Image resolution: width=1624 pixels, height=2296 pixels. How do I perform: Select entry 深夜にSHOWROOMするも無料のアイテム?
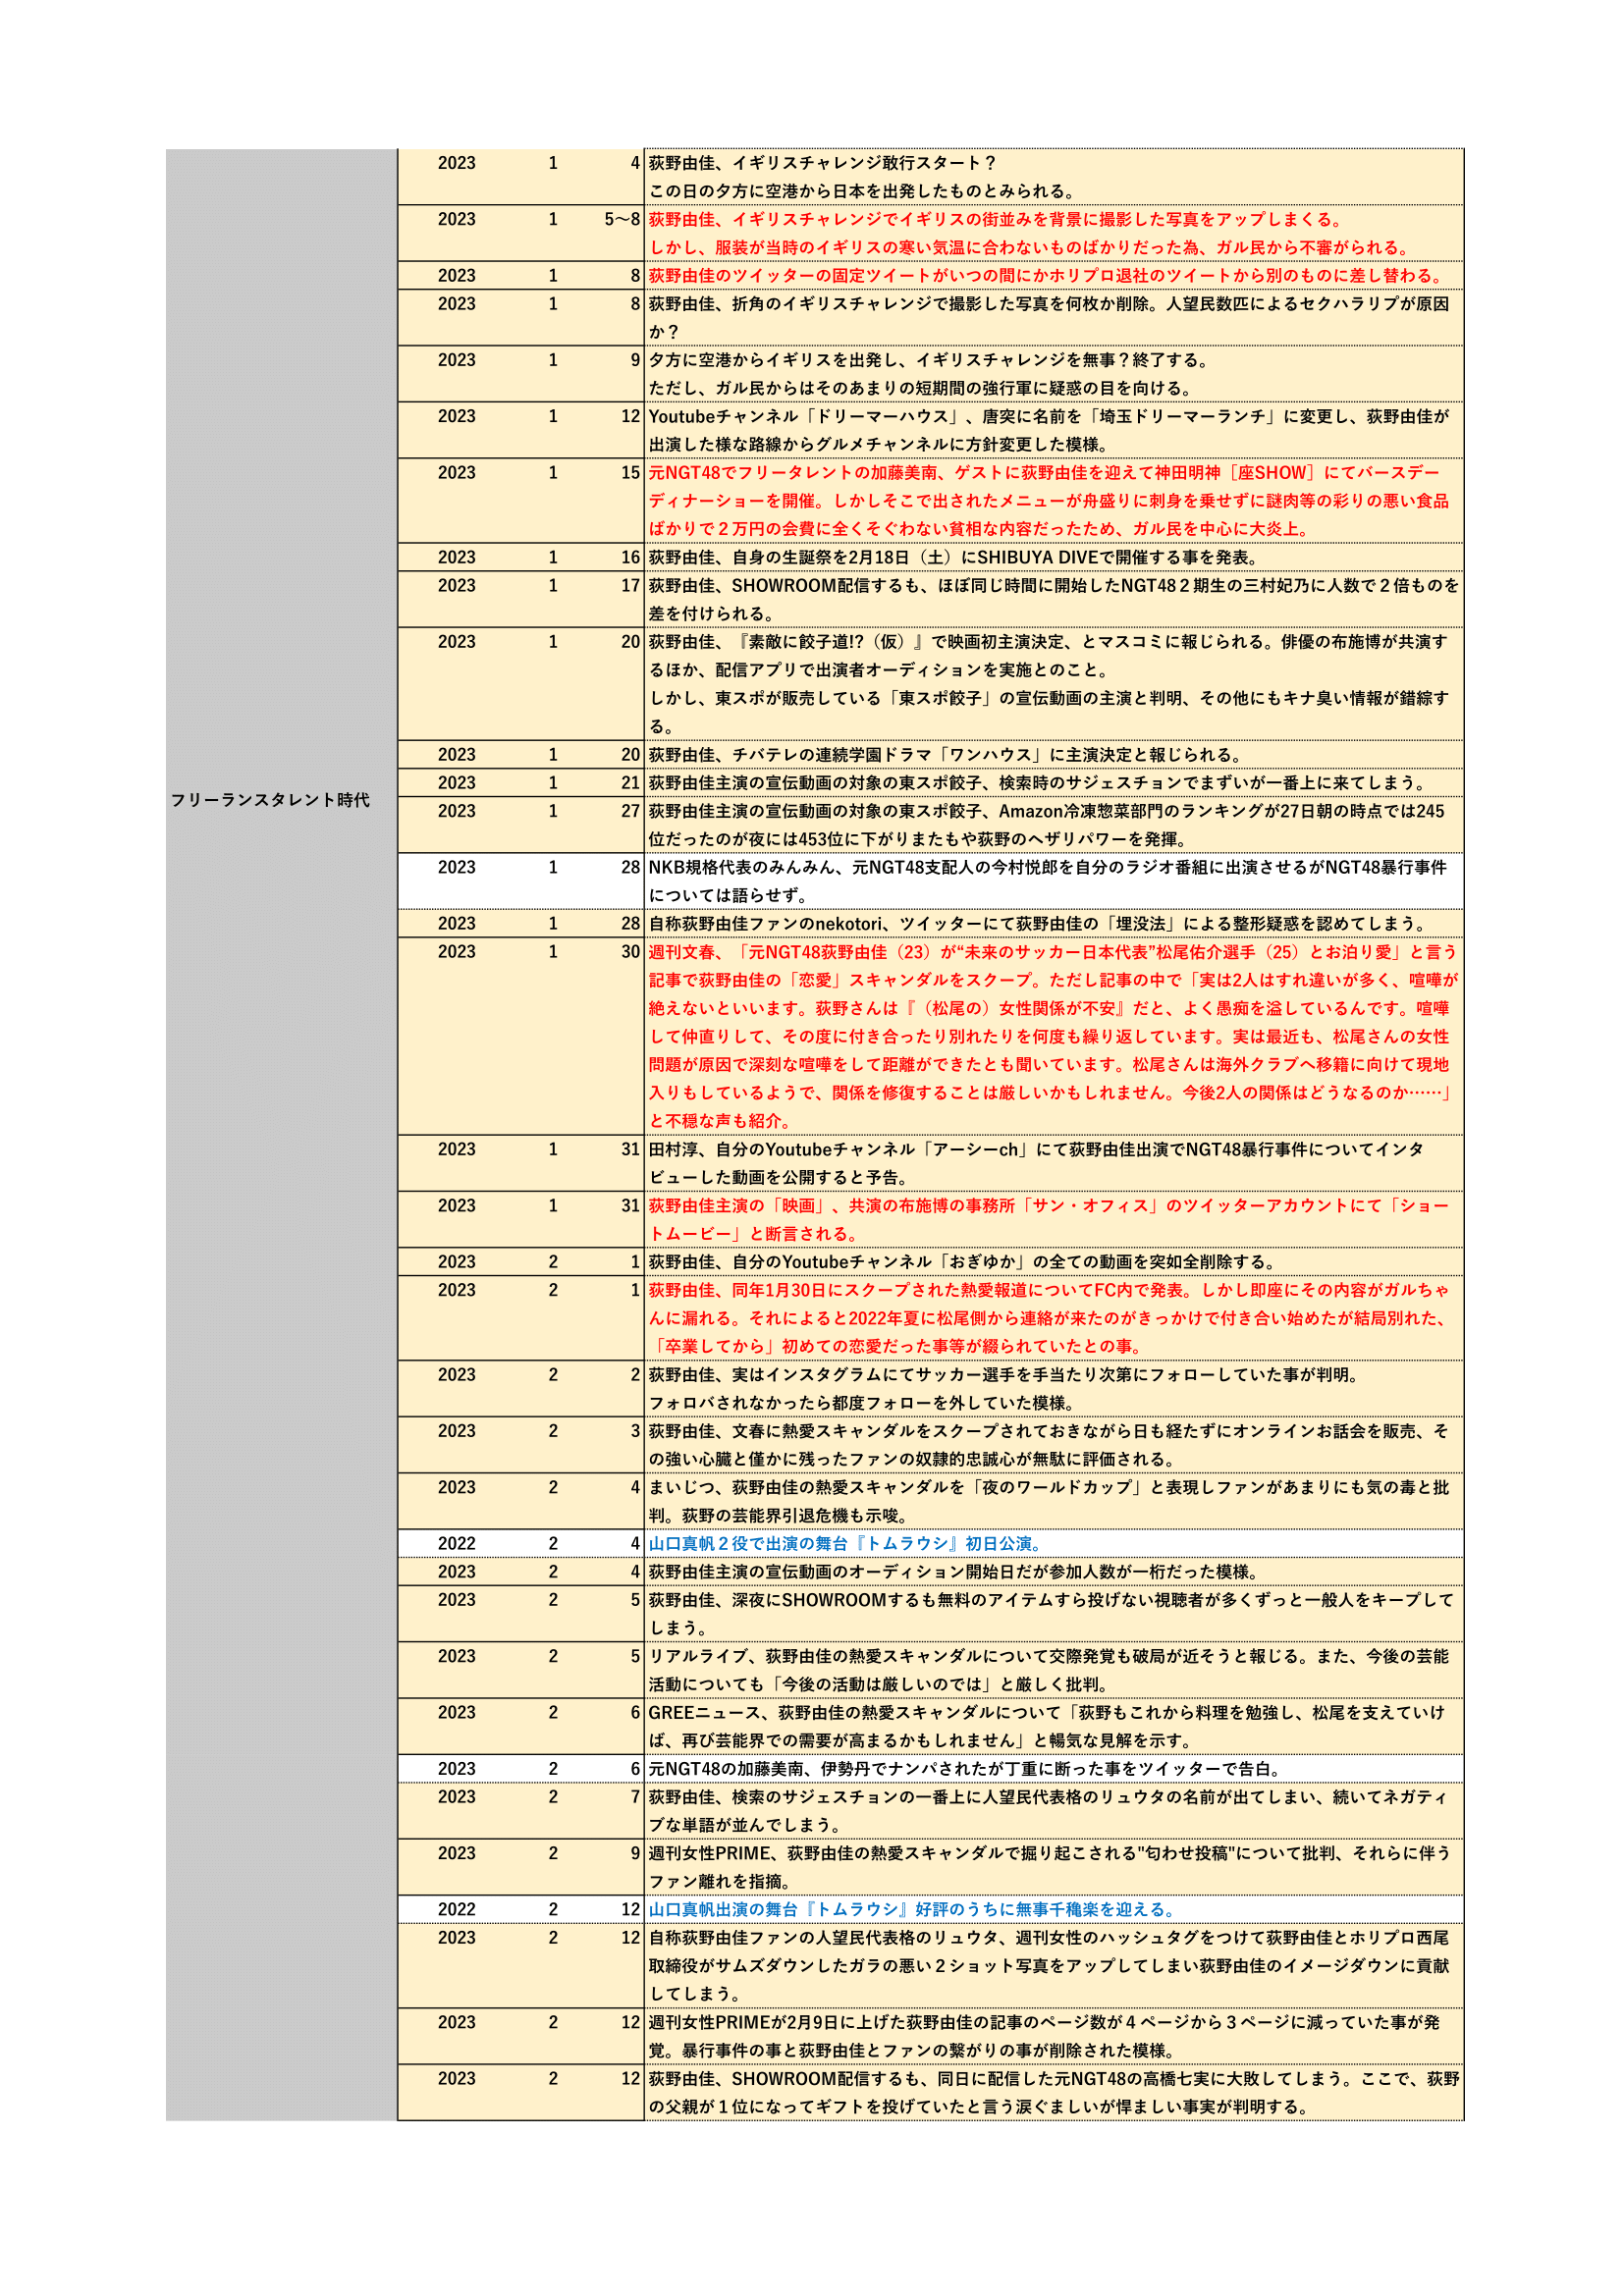coord(1054,1614)
